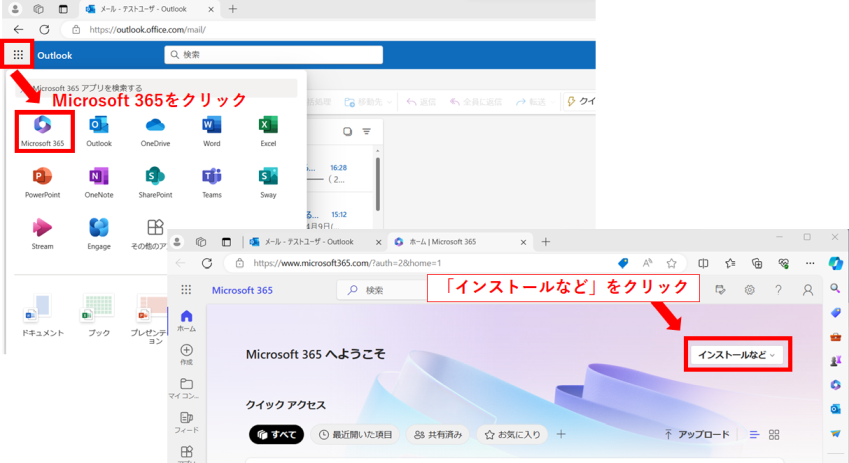Expand the インストールなど dropdown

[736, 355]
